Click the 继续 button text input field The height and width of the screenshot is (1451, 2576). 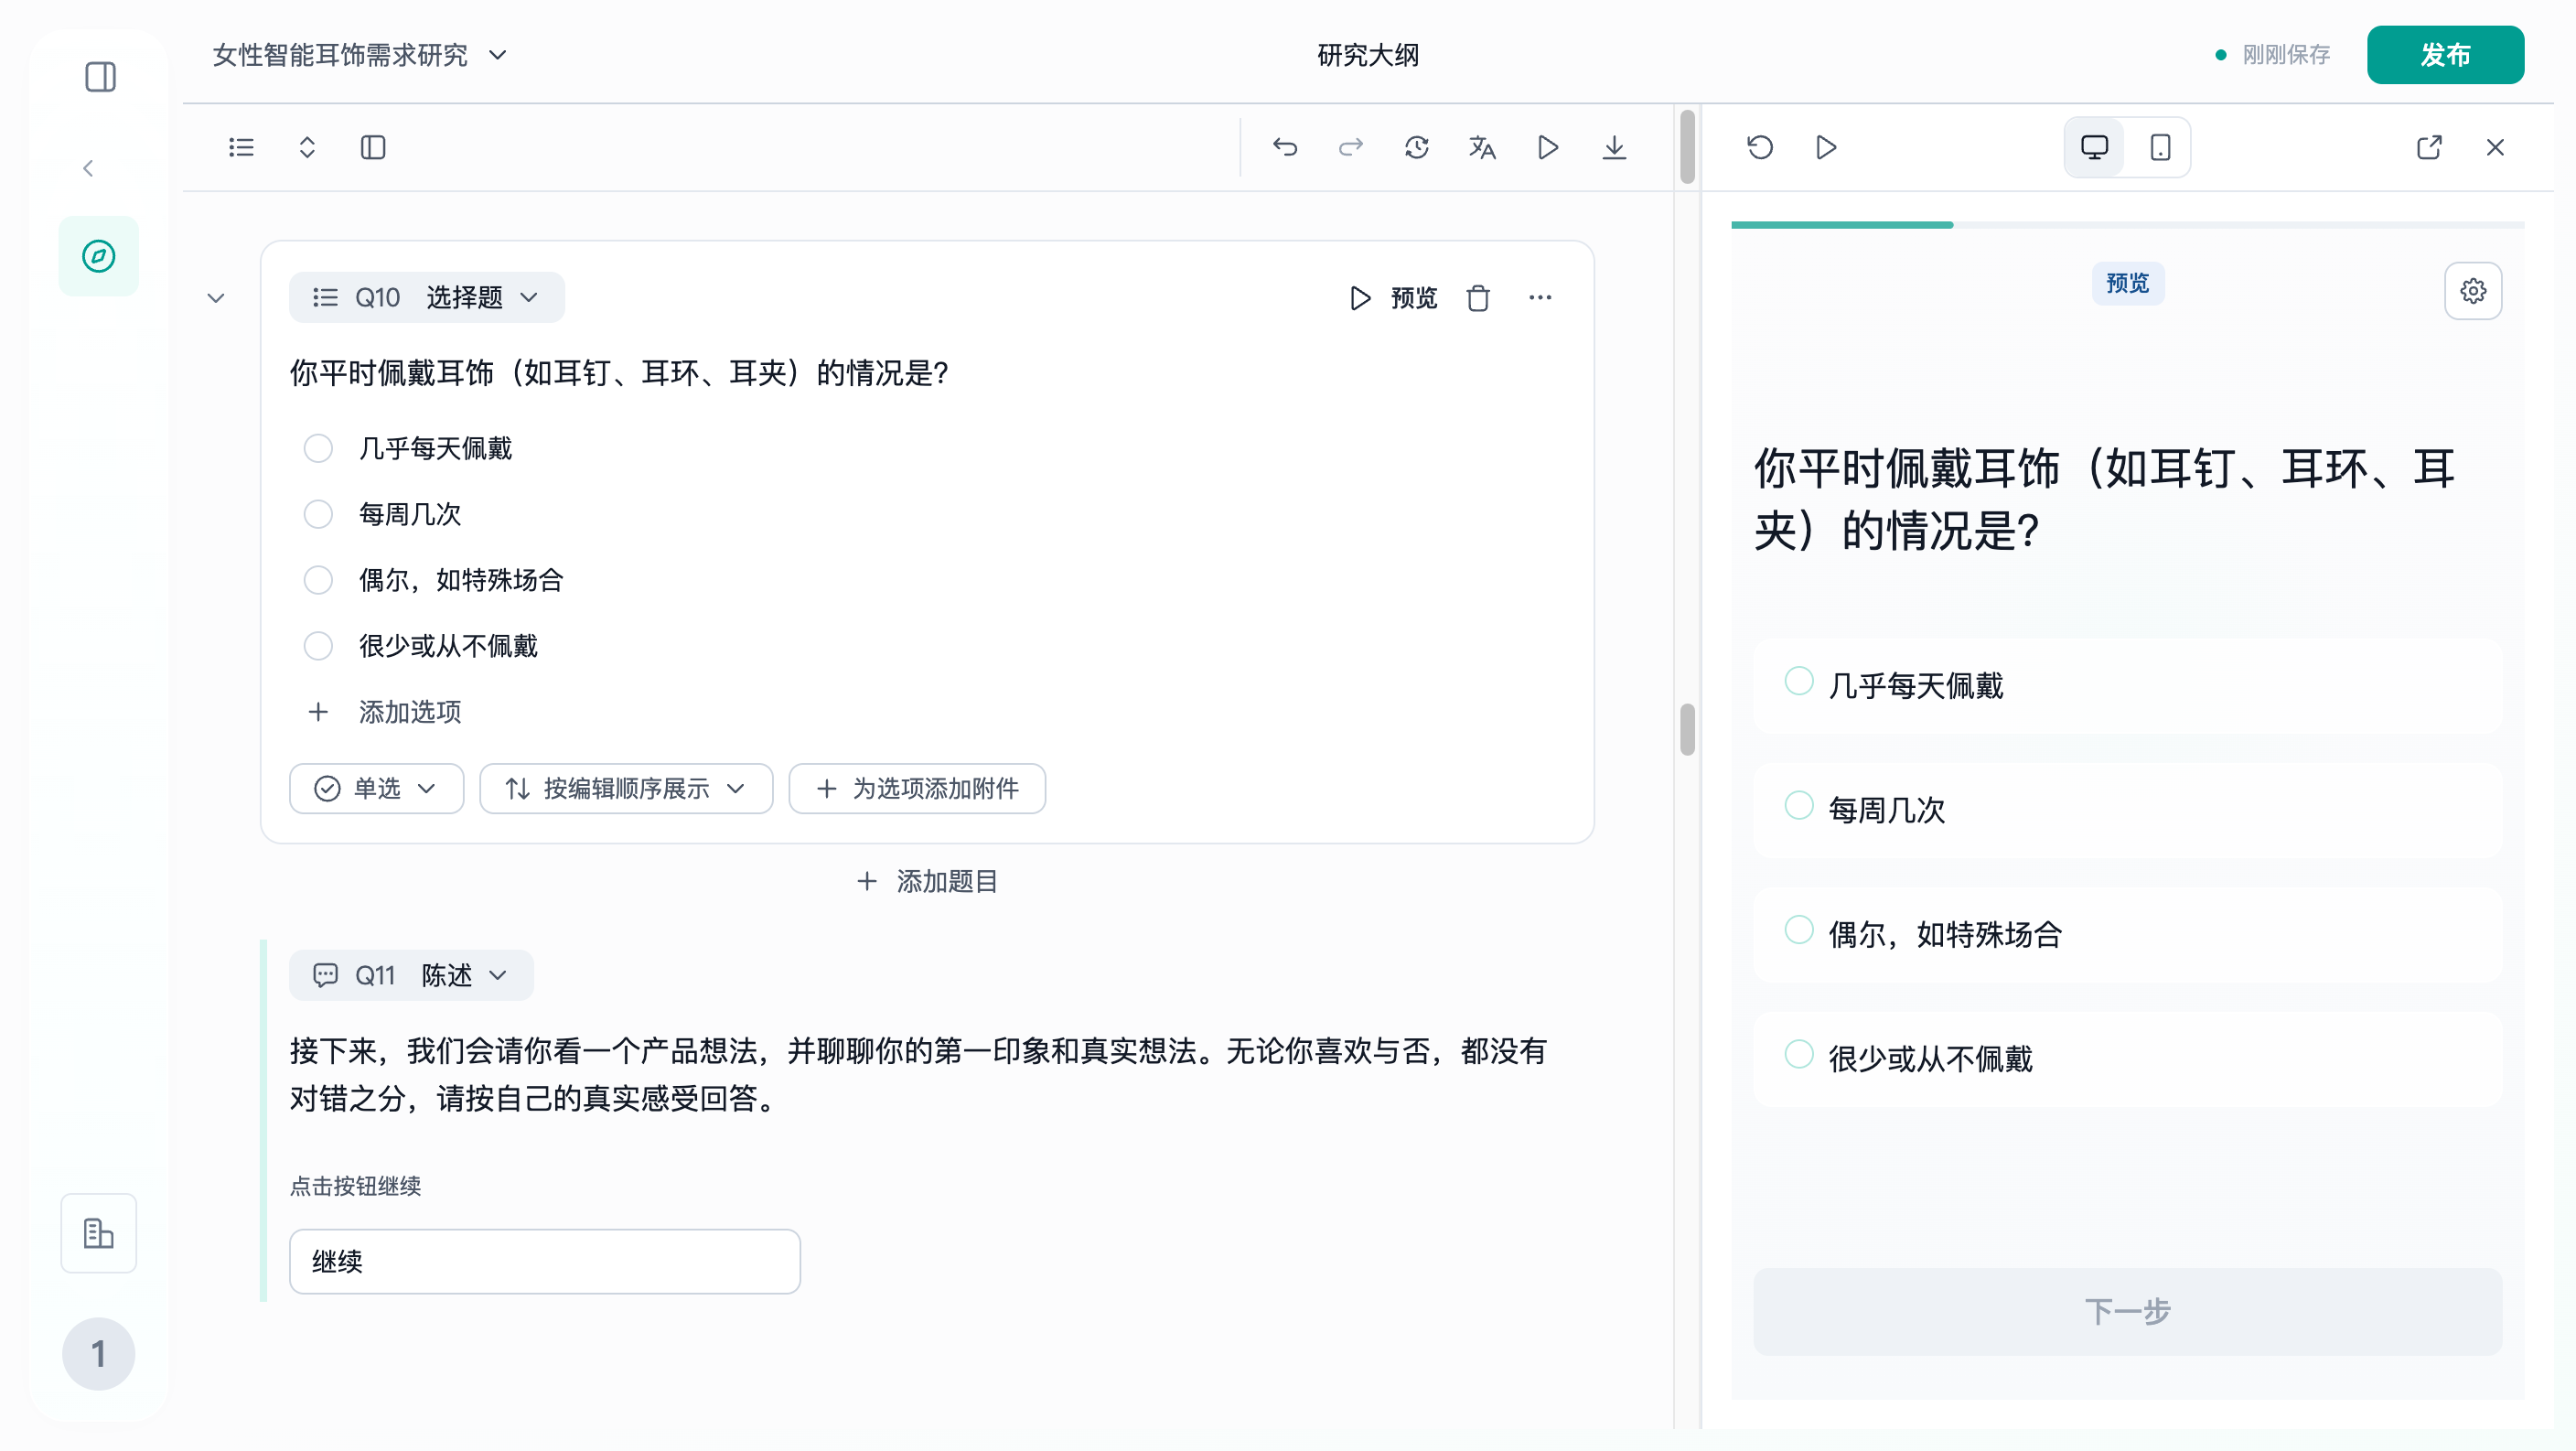[545, 1262]
